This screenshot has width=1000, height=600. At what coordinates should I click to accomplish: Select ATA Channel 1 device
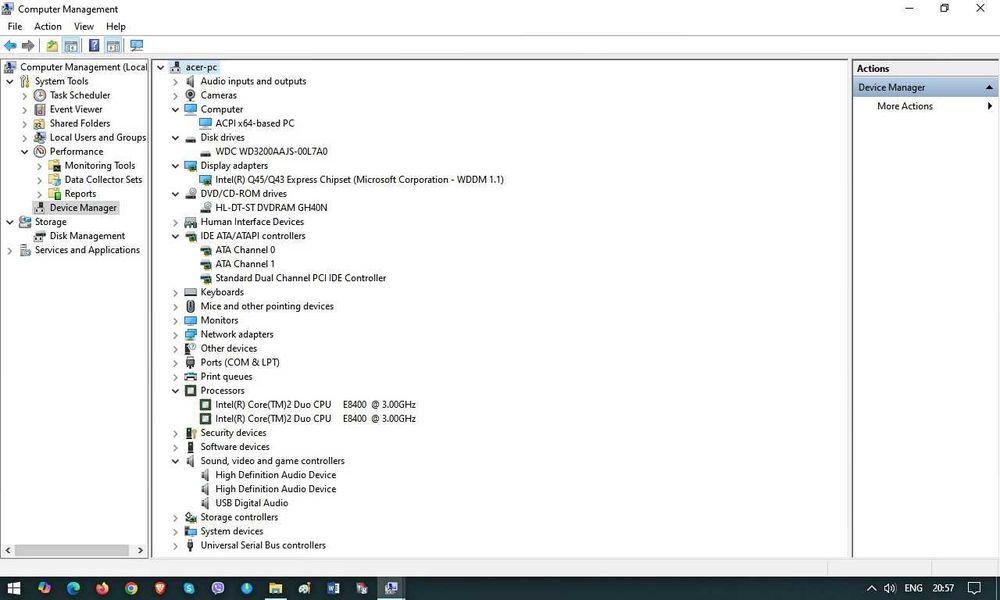(245, 264)
